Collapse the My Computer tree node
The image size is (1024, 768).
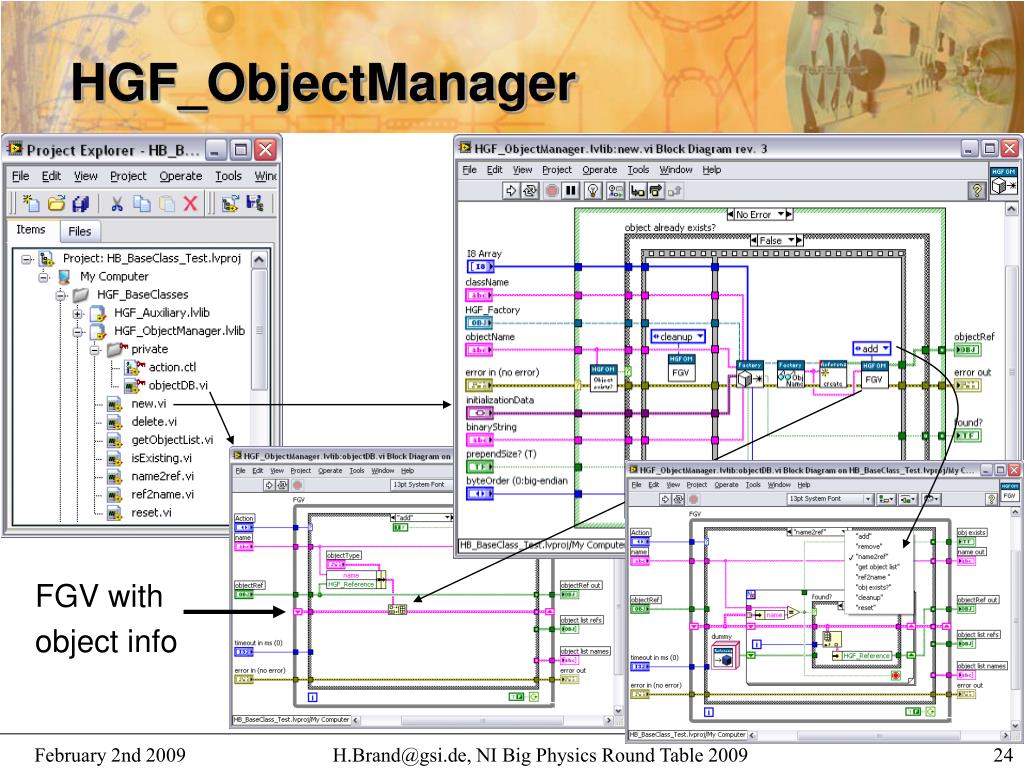click(44, 277)
